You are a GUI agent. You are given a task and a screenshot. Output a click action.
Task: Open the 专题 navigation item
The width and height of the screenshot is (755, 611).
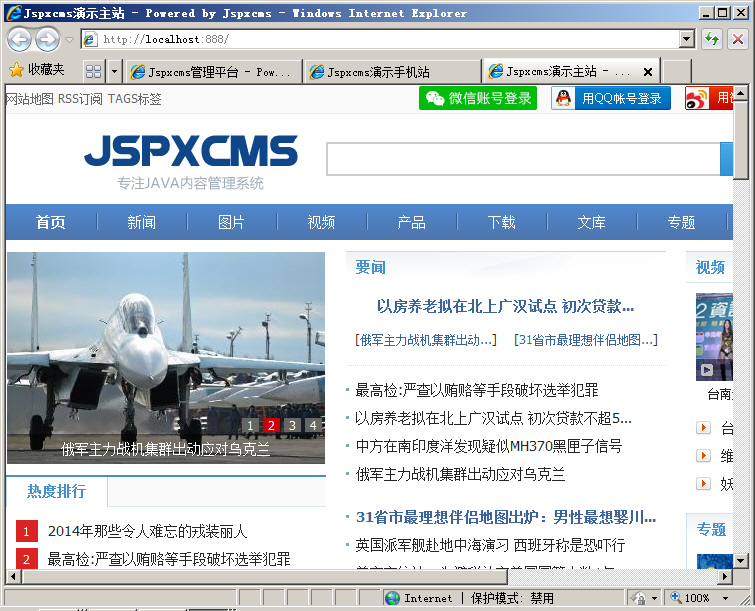coord(681,222)
